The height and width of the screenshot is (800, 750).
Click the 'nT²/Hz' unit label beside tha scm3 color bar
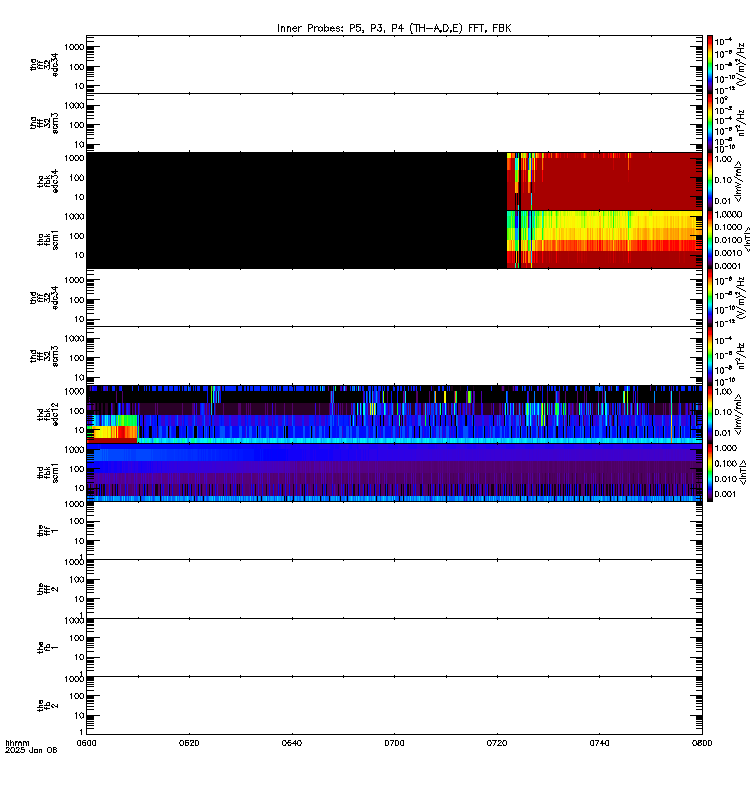[741, 123]
